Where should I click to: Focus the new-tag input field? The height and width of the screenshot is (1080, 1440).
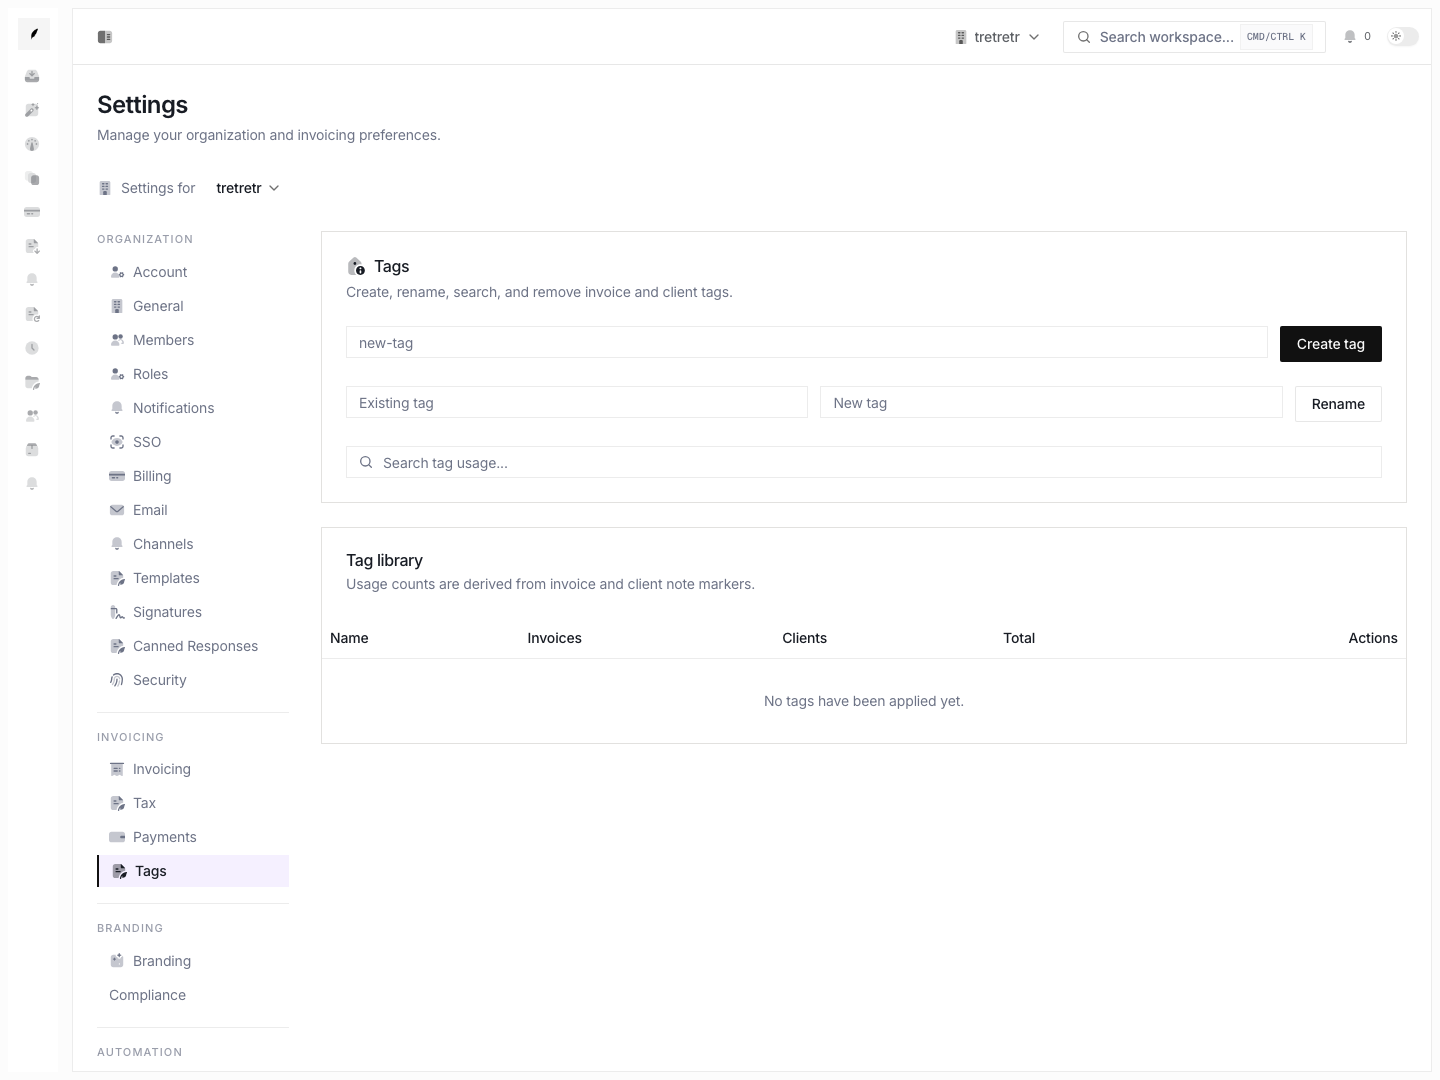click(x=807, y=342)
